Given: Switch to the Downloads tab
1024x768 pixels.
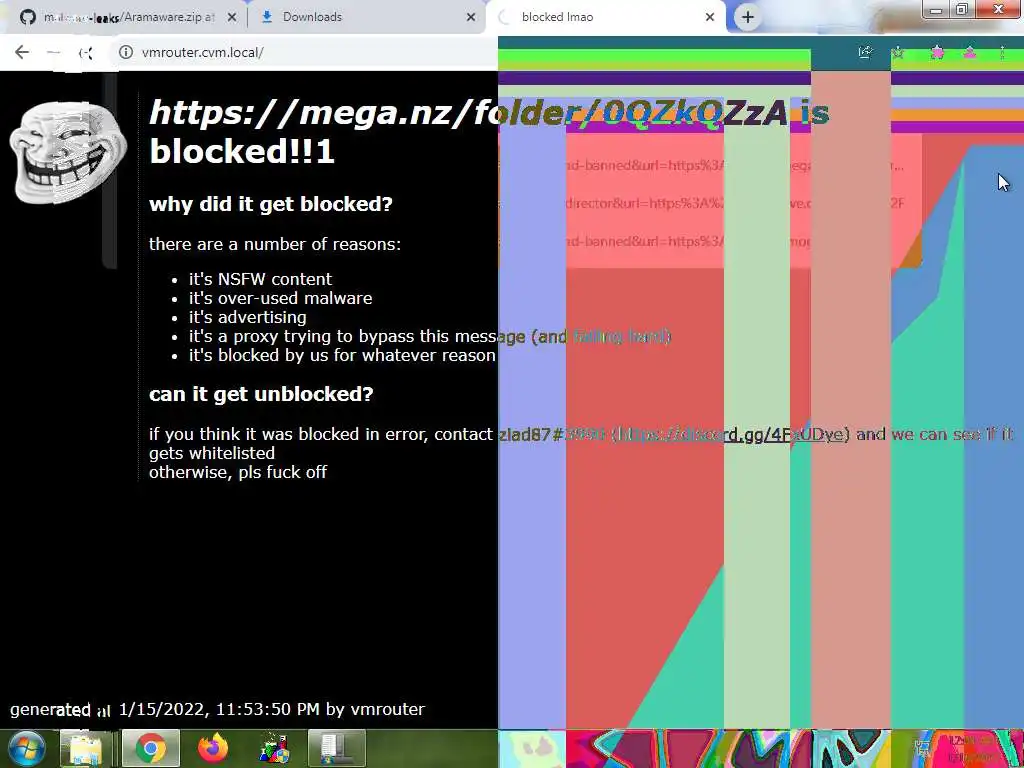Looking at the screenshot, I should [x=367, y=18].
